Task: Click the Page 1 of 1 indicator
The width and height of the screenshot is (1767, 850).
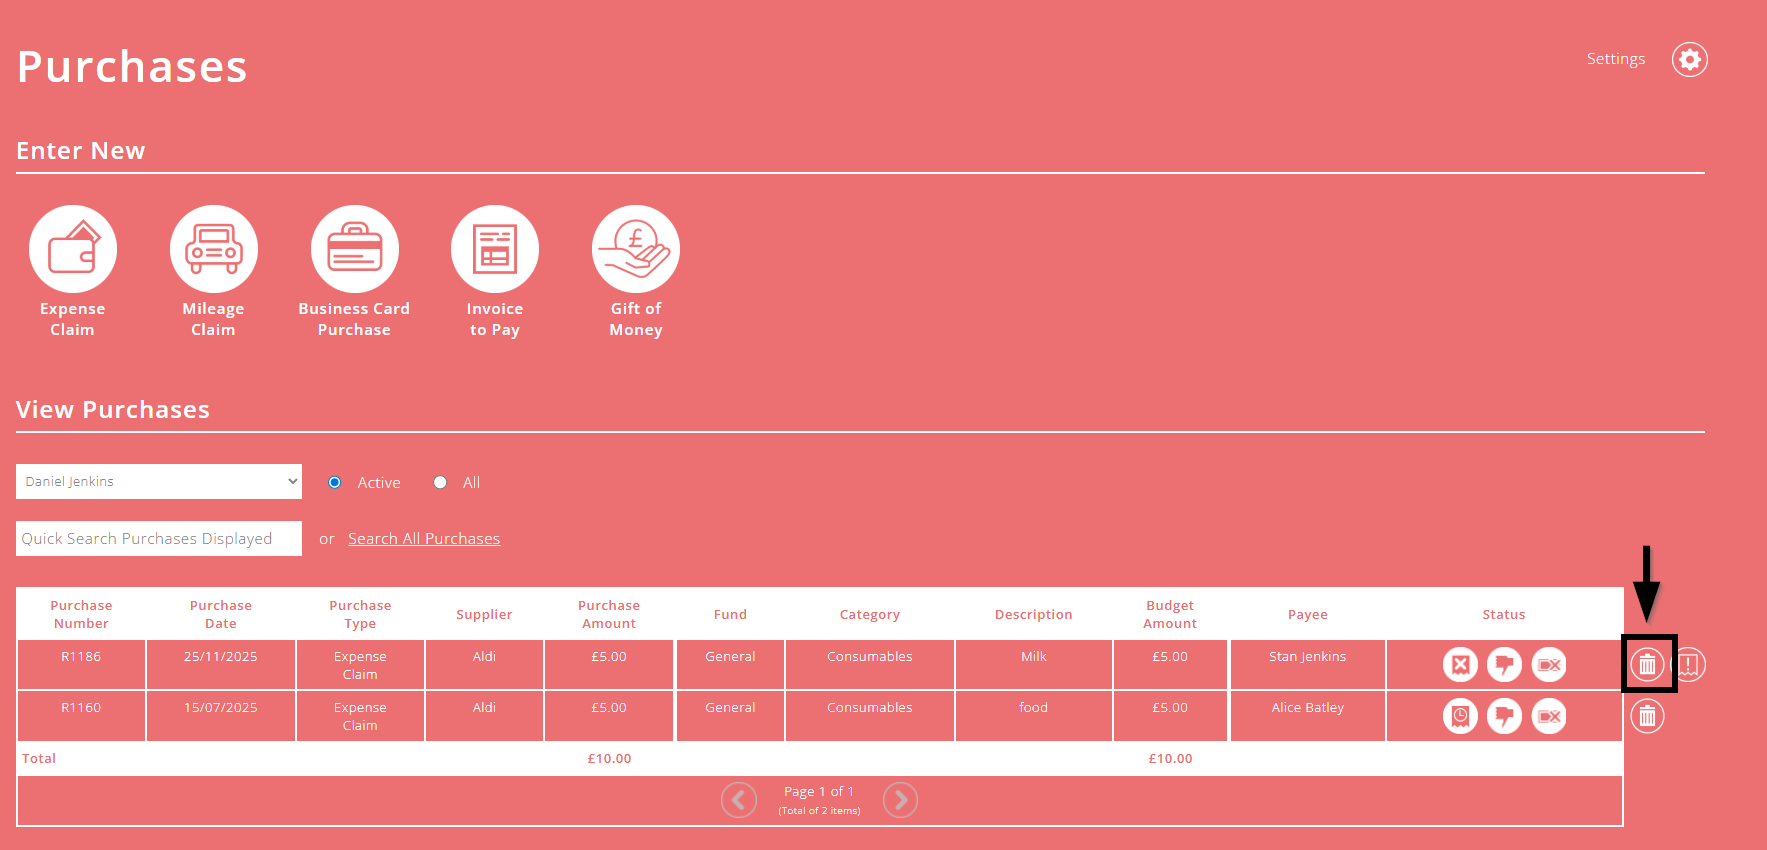Action: (x=819, y=791)
